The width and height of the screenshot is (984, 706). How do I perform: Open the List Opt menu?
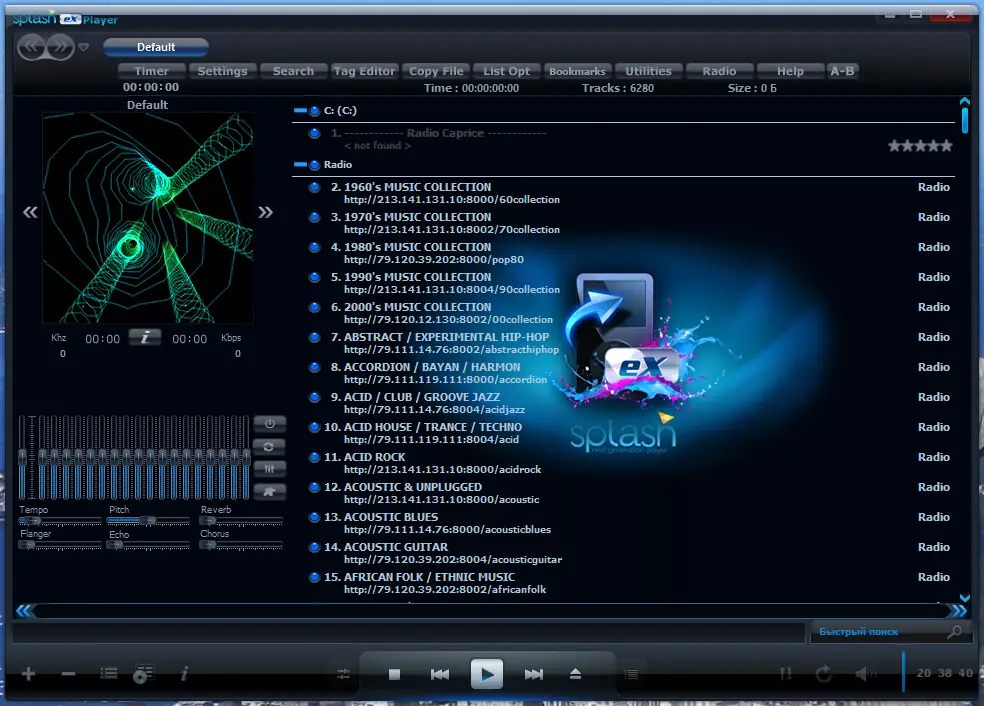[x=506, y=71]
